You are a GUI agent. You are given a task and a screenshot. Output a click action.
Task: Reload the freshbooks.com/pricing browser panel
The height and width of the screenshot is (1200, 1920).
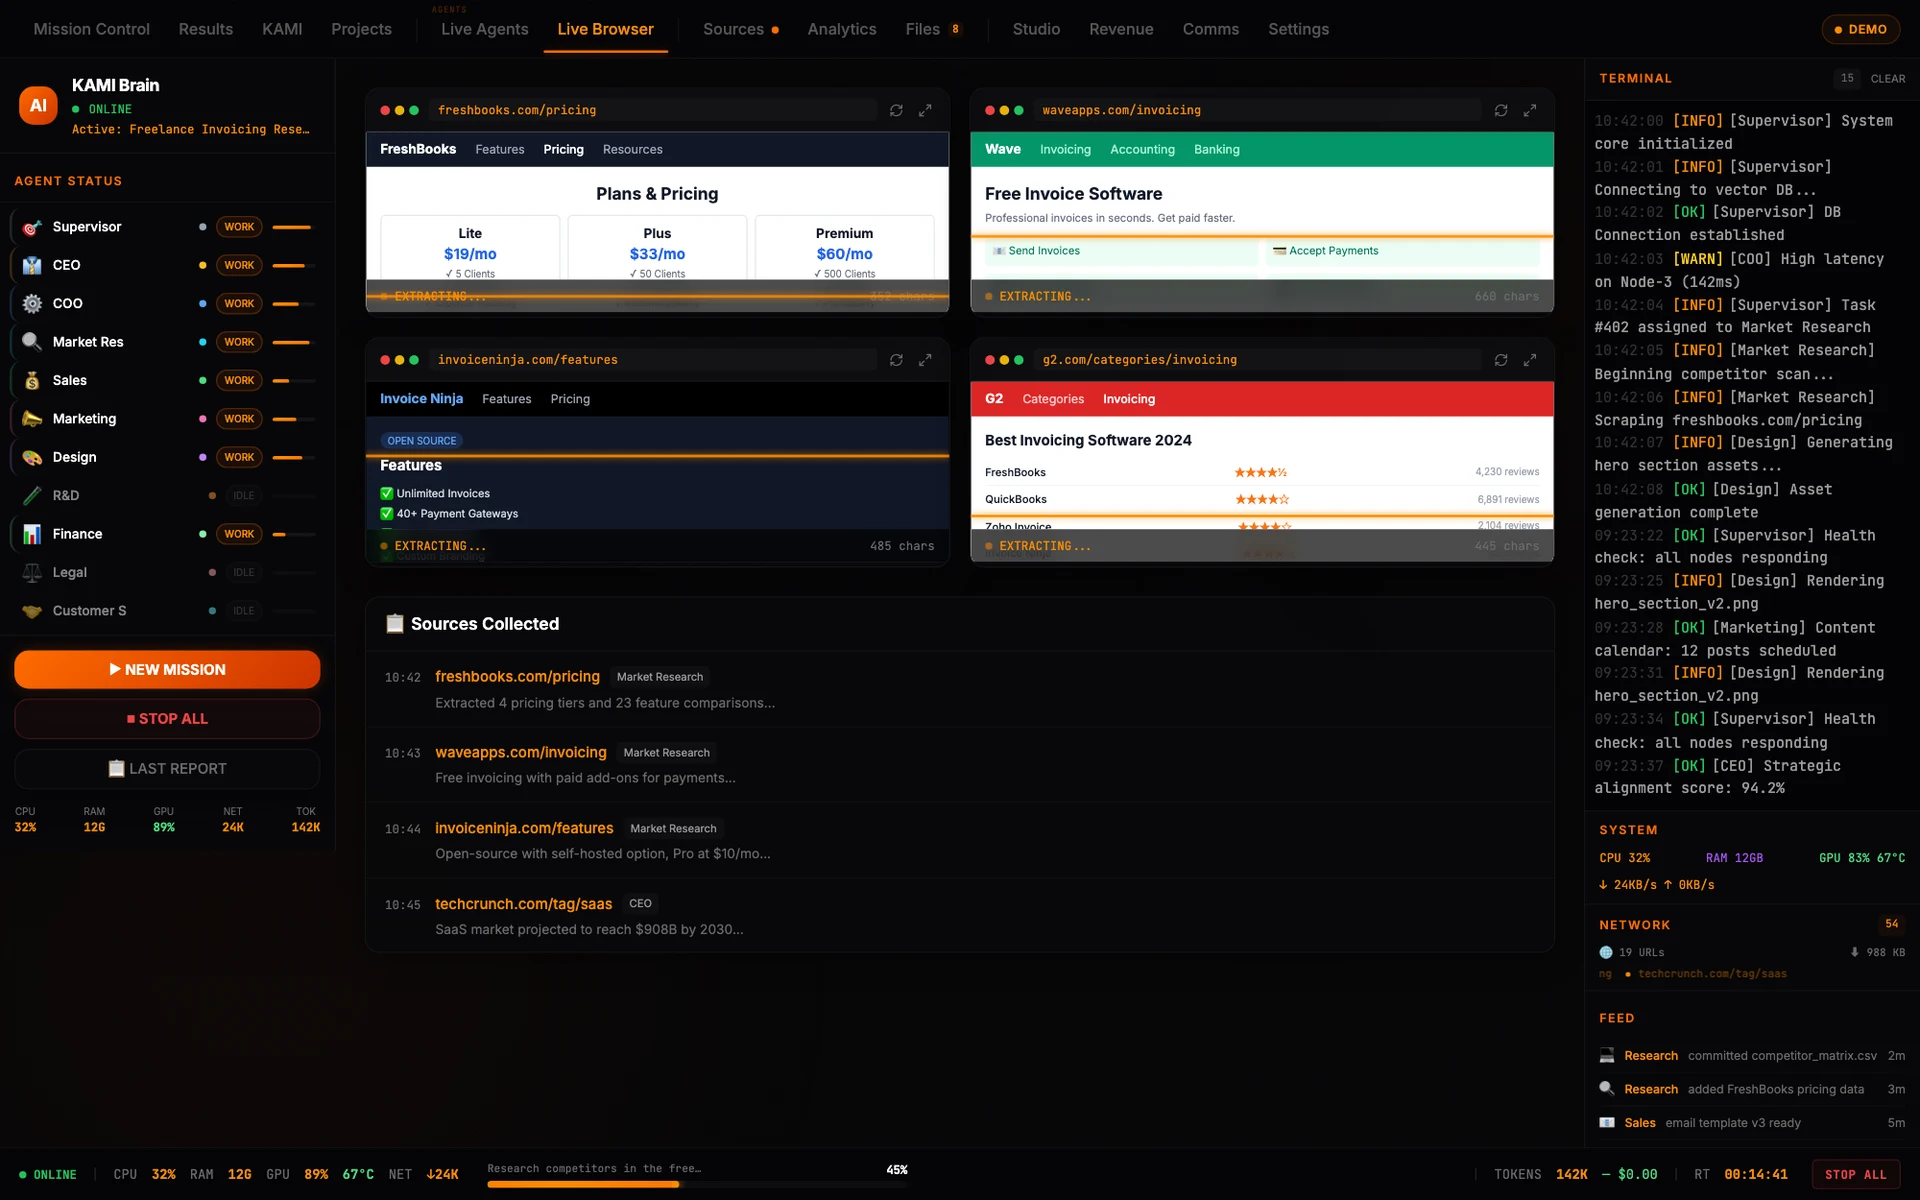[x=896, y=110]
